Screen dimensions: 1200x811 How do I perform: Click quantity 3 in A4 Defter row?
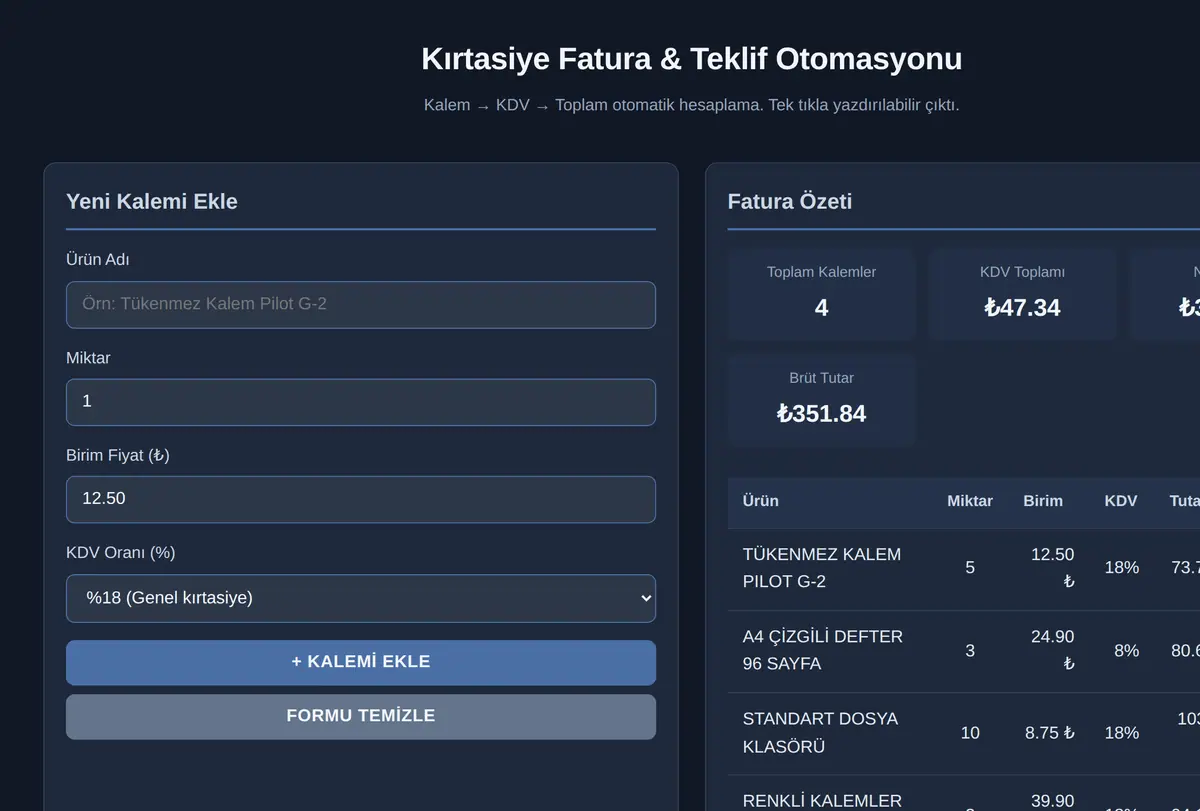pyautogui.click(x=970, y=651)
